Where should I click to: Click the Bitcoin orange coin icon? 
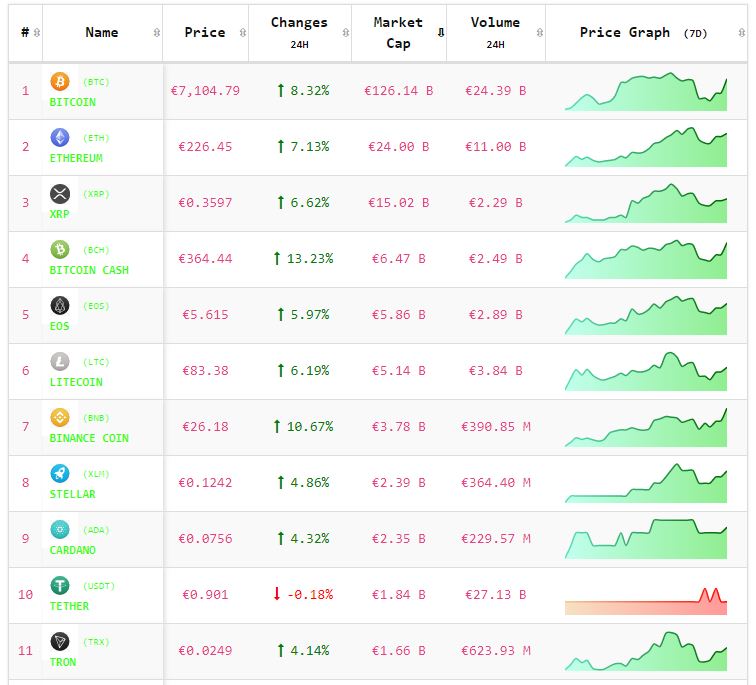(60, 82)
